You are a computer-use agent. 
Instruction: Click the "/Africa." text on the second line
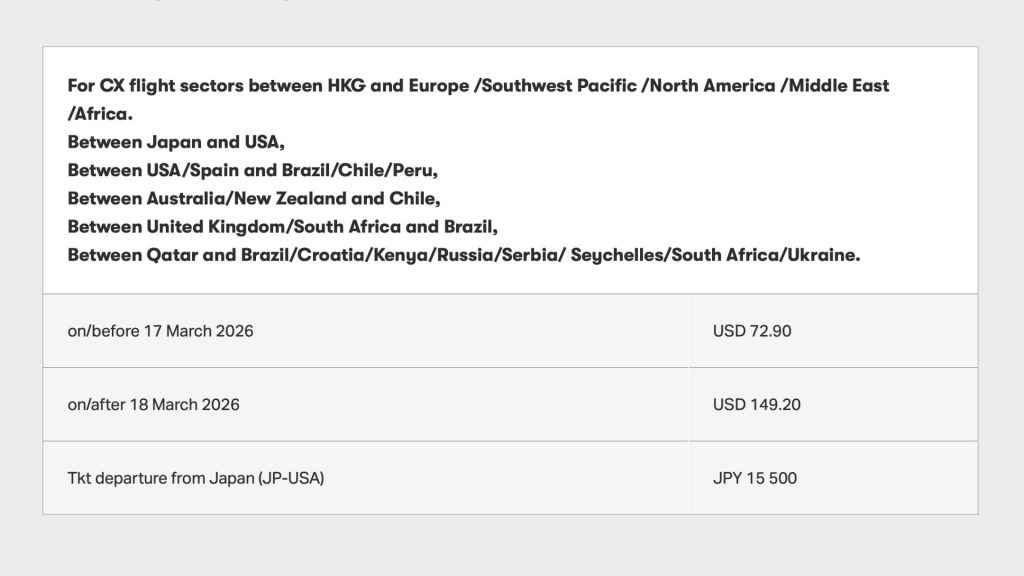pos(100,114)
